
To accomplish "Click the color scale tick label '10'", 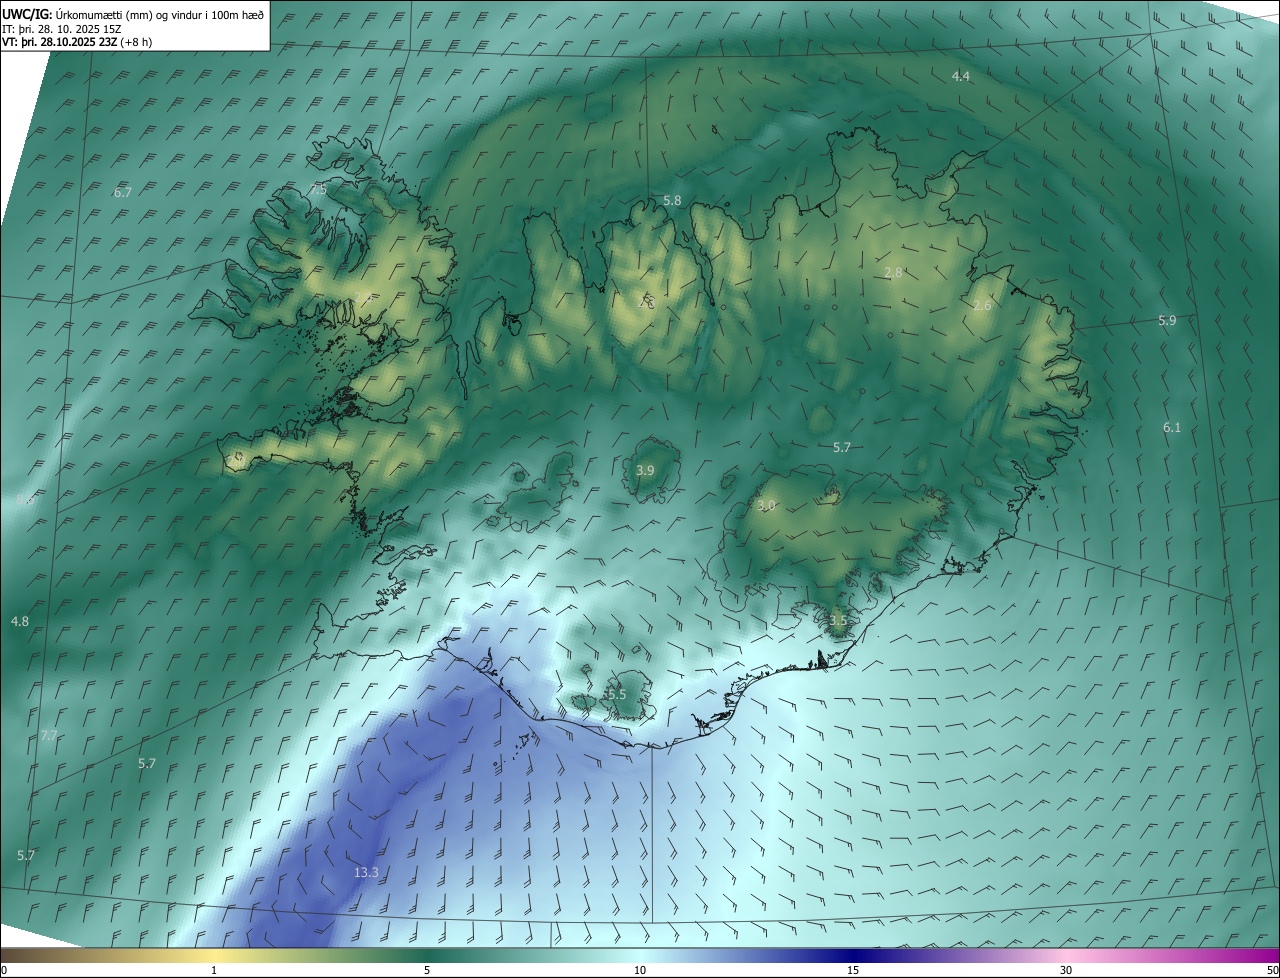I will click(x=640, y=970).
